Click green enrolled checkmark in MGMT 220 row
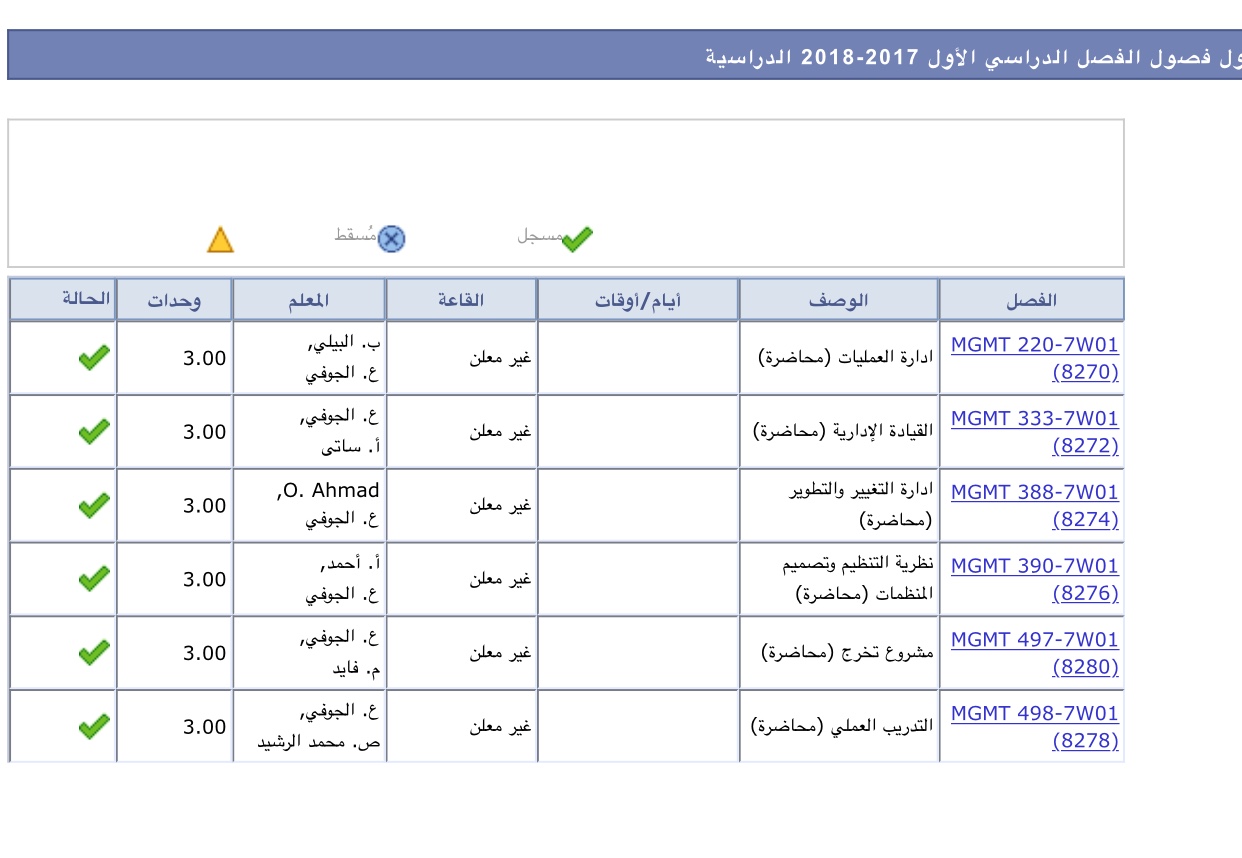The image size is (1242, 858). click(x=93, y=358)
